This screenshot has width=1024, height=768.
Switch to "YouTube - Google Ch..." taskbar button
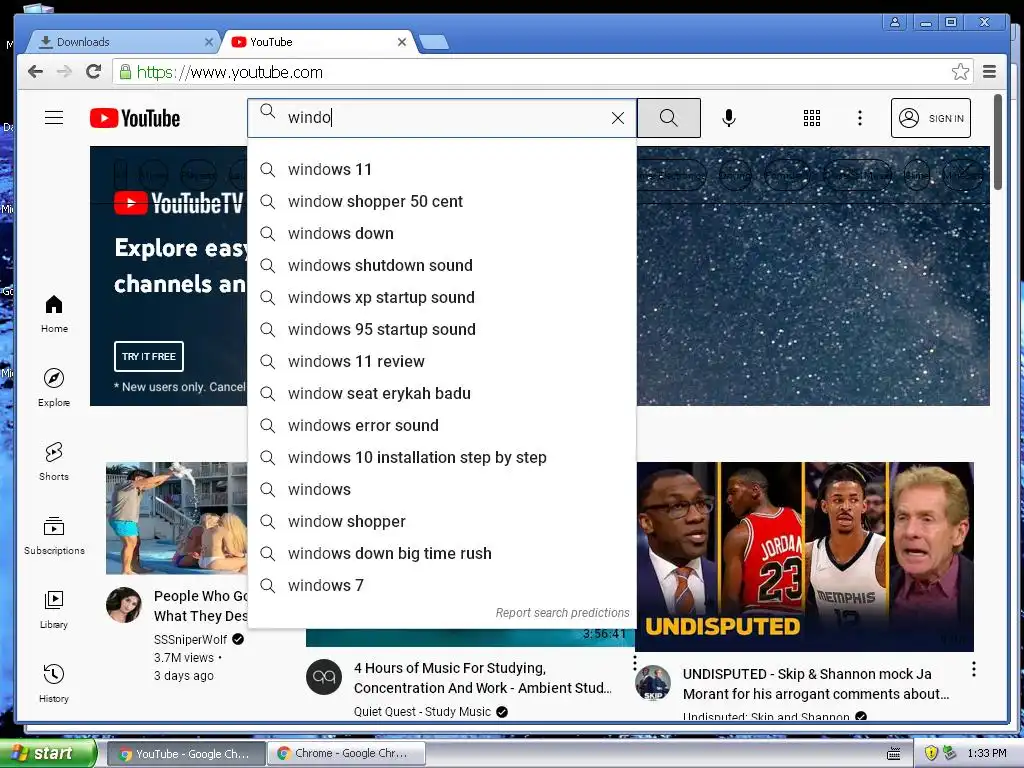(x=186, y=754)
